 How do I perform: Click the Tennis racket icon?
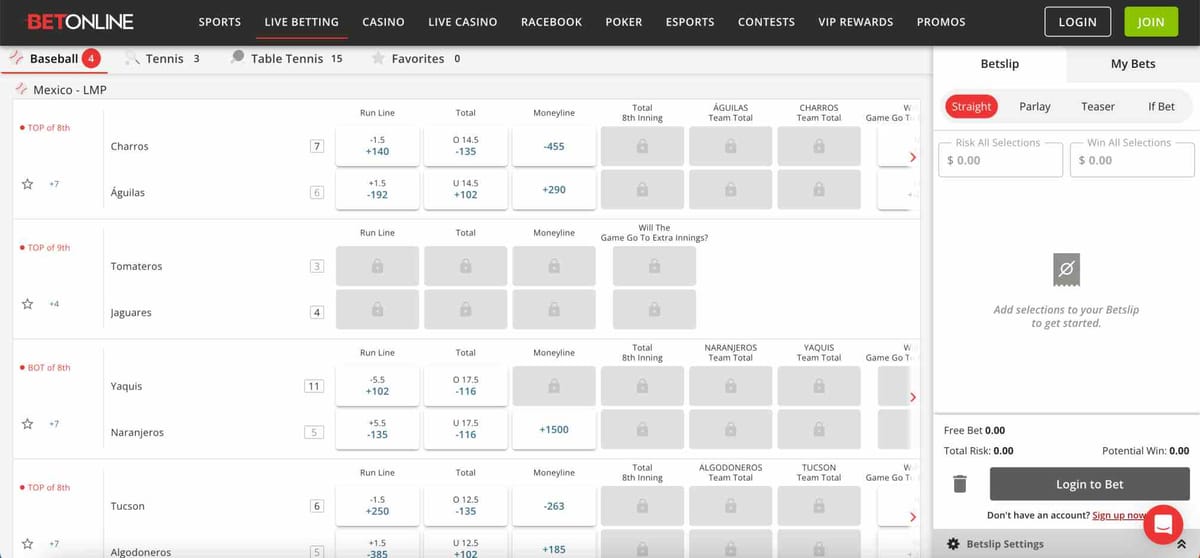(x=132, y=58)
